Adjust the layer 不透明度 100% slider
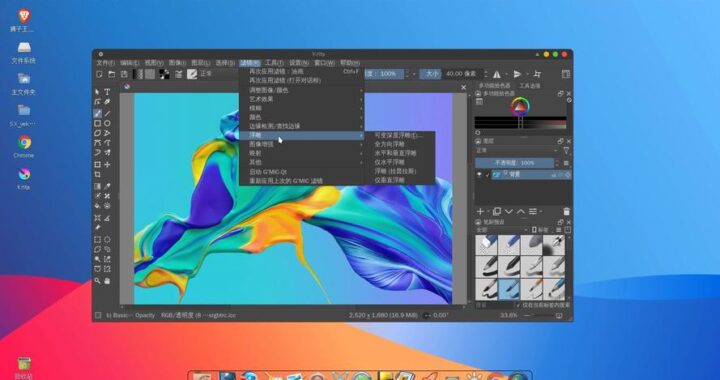This screenshot has height=380, width=720. point(514,163)
